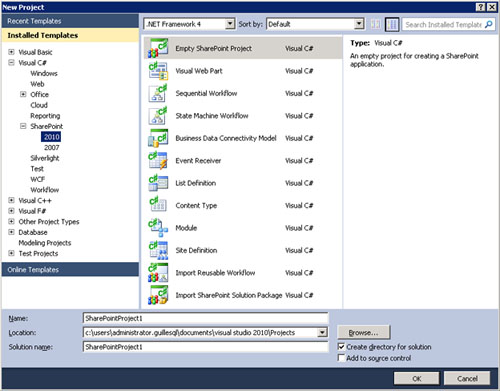The width and height of the screenshot is (500, 391).
Task: Toggle Create directory for solution checkbox
Action: [x=341, y=347]
